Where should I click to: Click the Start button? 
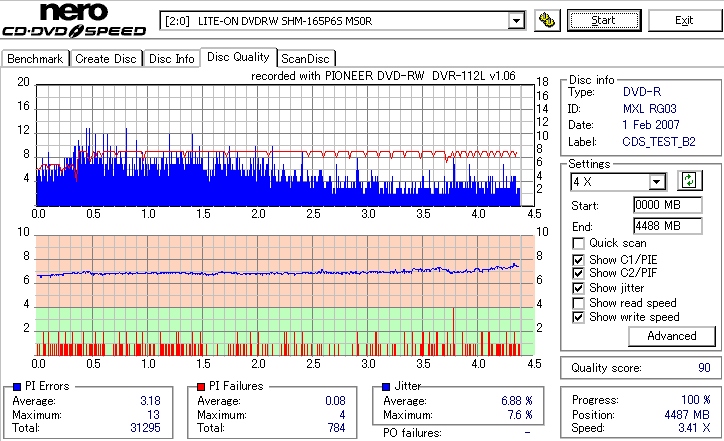pyautogui.click(x=604, y=20)
